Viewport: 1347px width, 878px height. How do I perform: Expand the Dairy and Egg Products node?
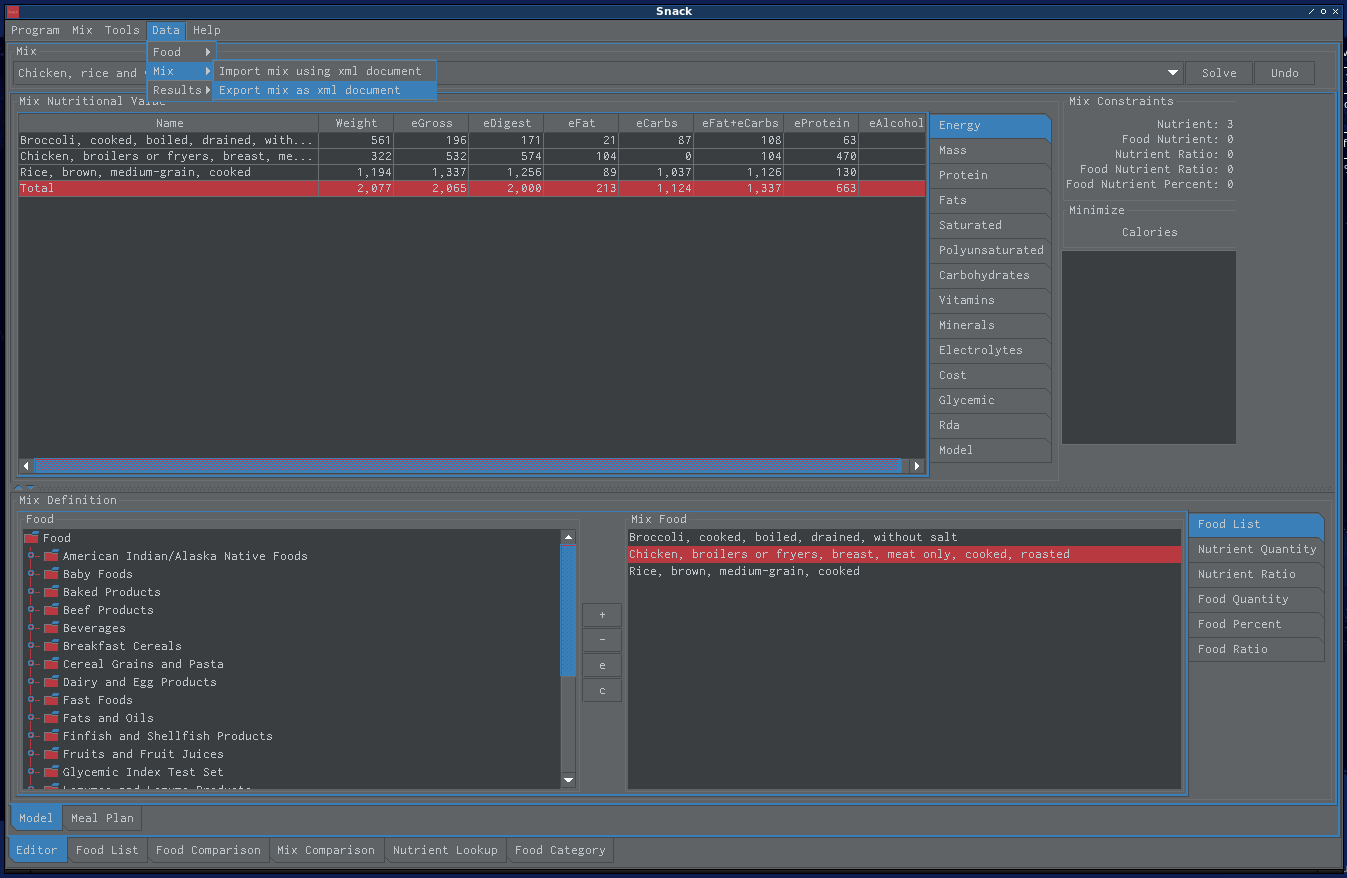[x=32, y=682]
